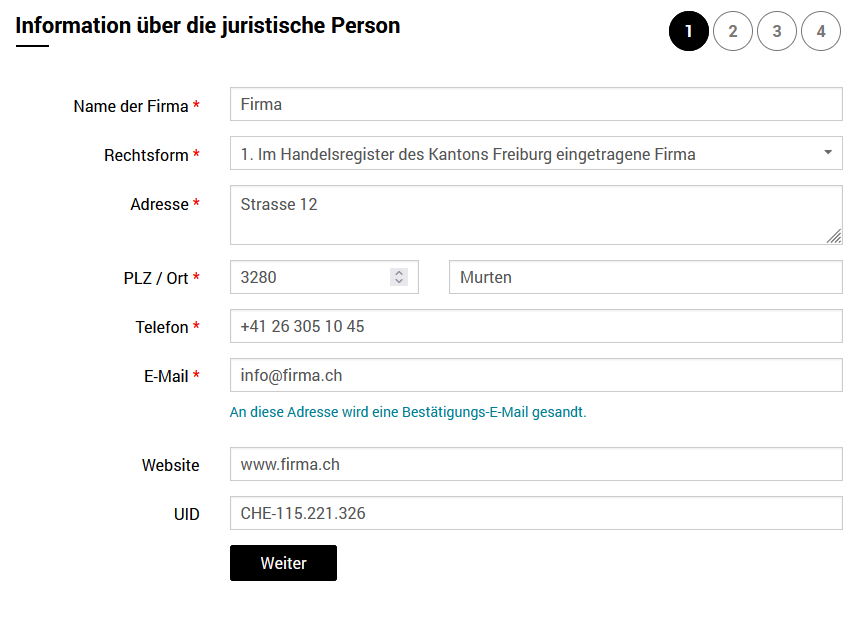Click the Ort field containing Murten
This screenshot has height=623, width=863.
pyautogui.click(x=646, y=278)
